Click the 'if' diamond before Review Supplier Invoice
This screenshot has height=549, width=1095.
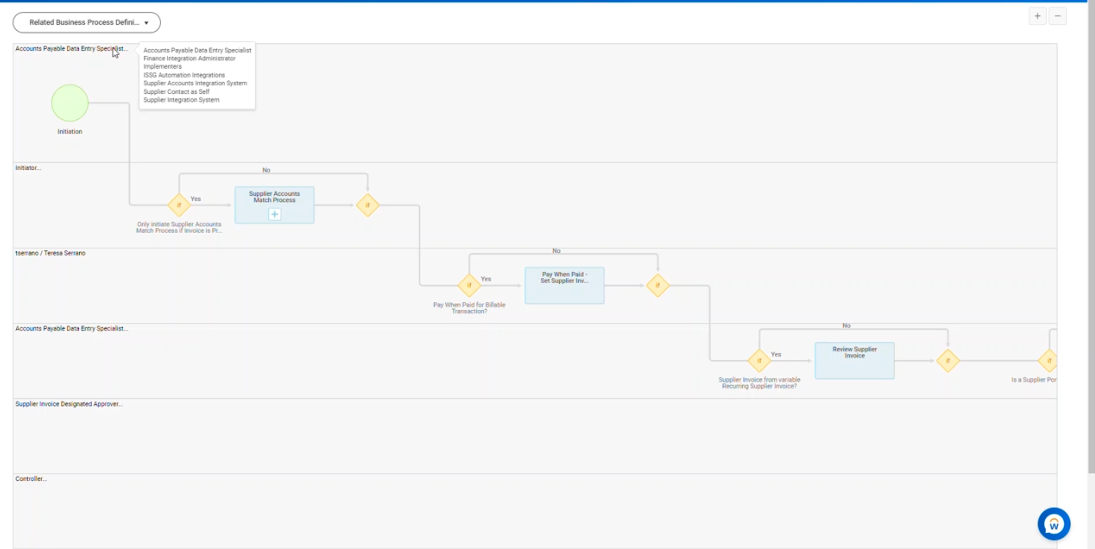click(759, 360)
